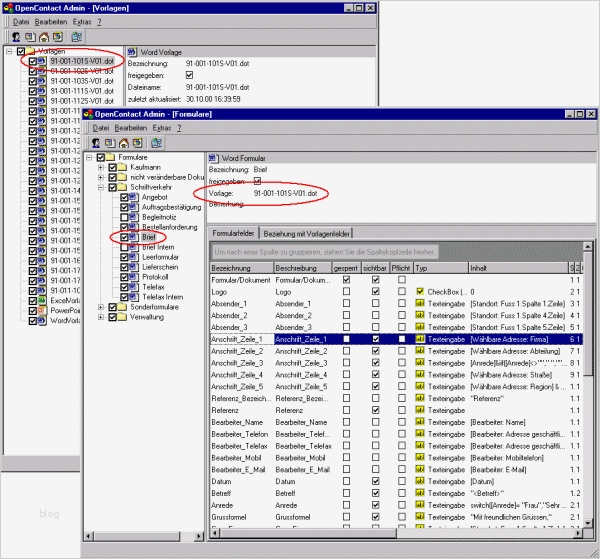
Task: Open the ? help menu in Vorlagen window
Action: click(99, 22)
